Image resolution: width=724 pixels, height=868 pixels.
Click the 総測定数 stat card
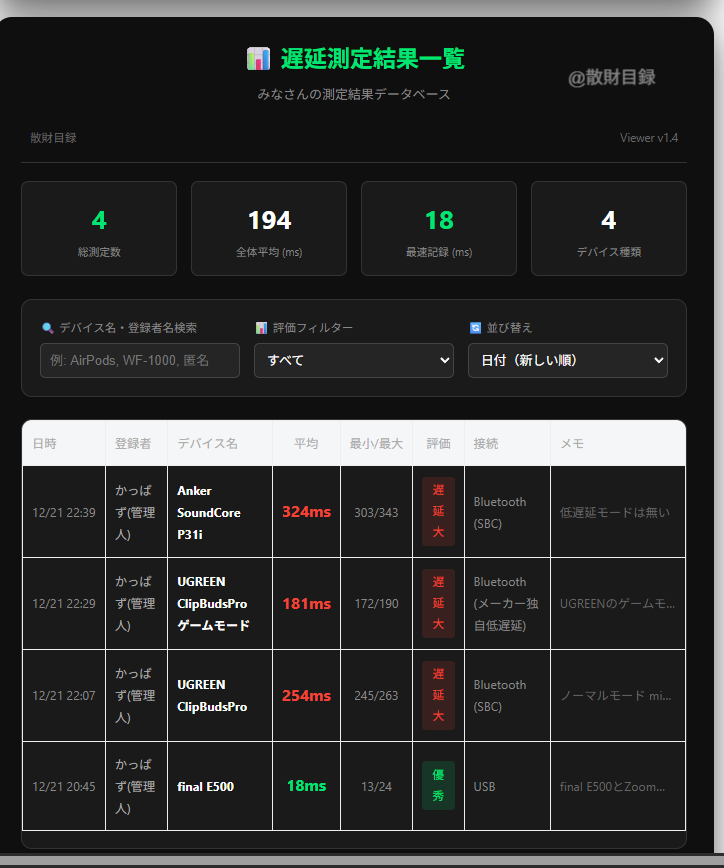[x=99, y=228]
